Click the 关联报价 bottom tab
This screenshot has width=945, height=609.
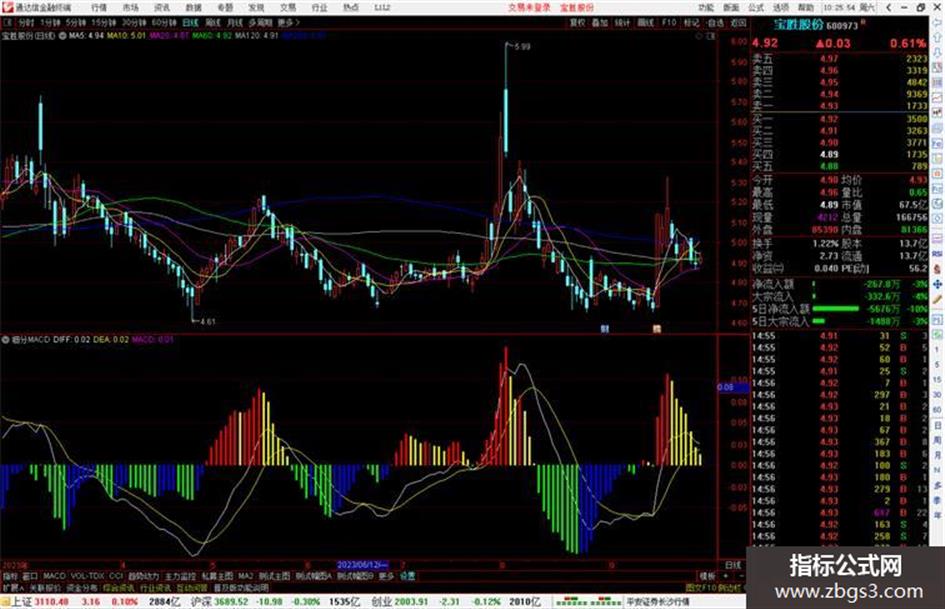[x=45, y=588]
